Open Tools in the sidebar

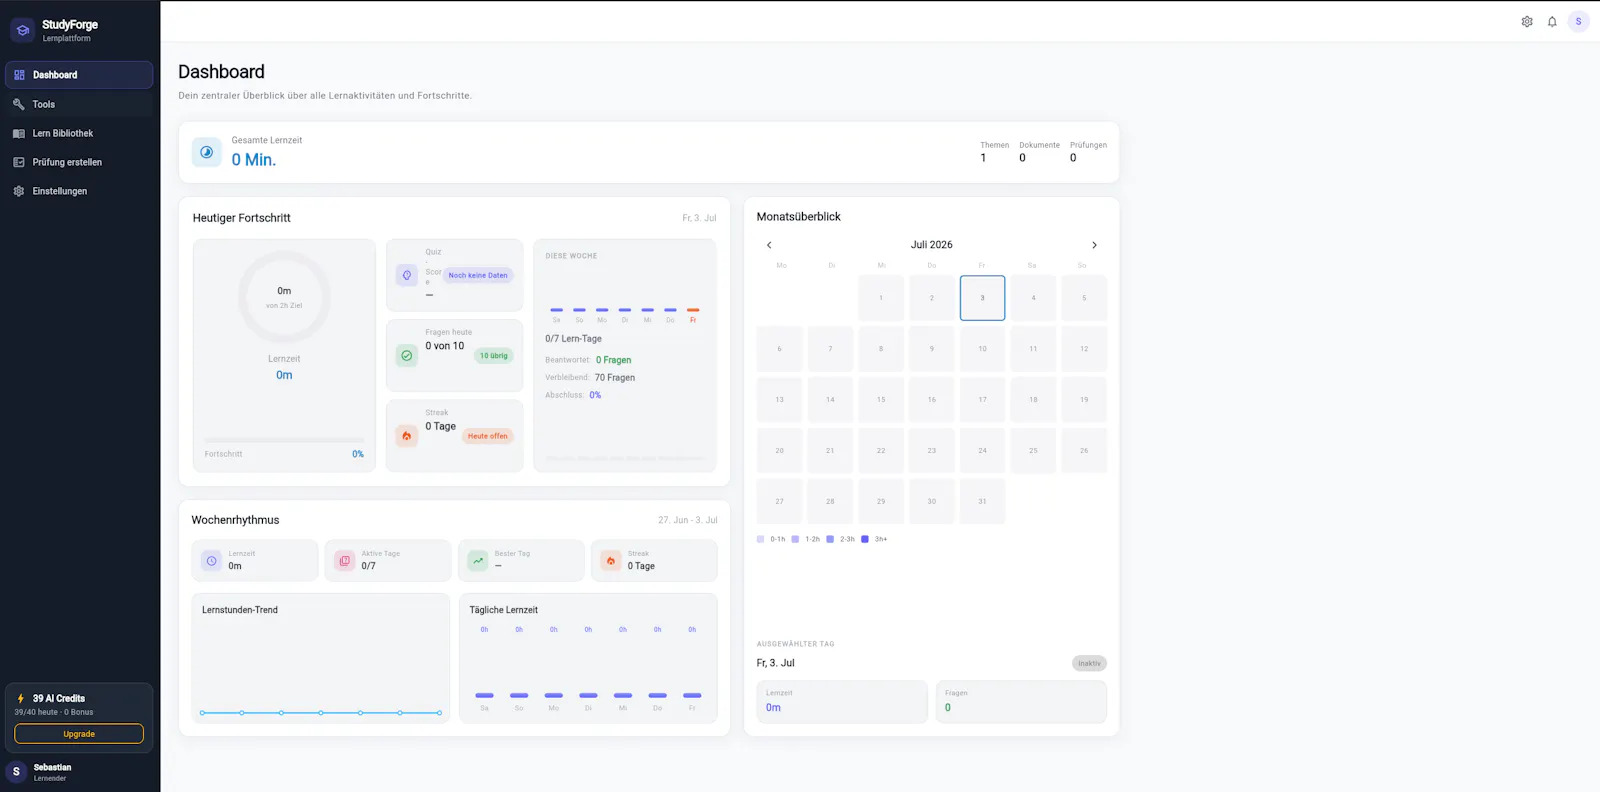click(79, 104)
